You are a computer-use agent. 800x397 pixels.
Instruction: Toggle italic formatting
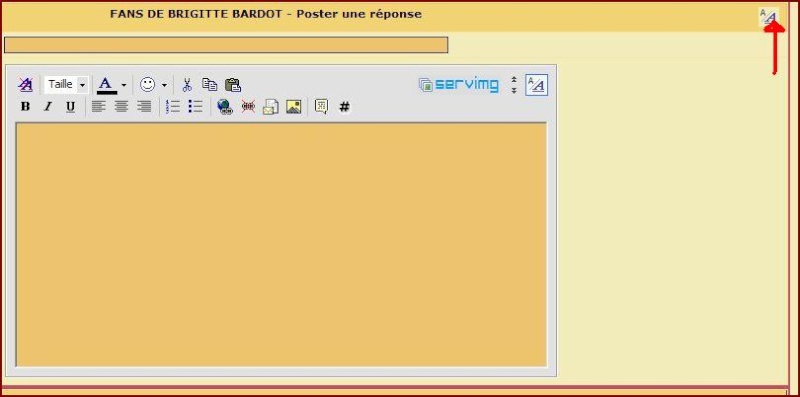[47, 107]
